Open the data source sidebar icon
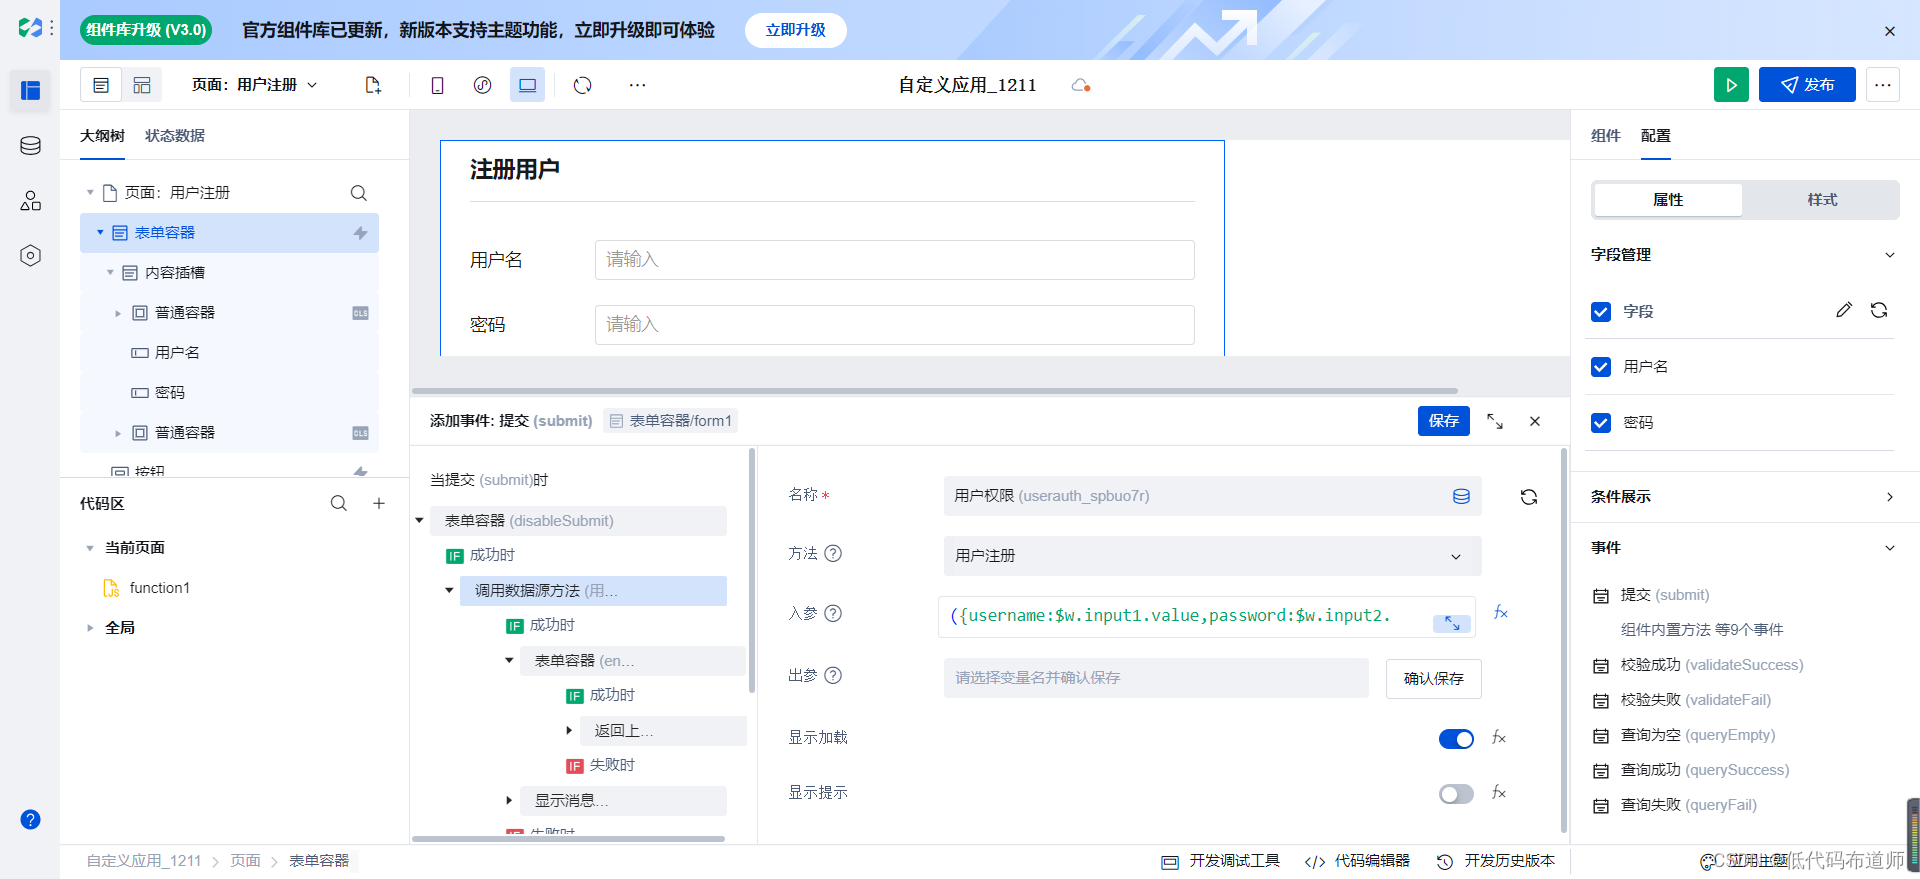Image resolution: width=1920 pixels, height=879 pixels. (x=30, y=146)
